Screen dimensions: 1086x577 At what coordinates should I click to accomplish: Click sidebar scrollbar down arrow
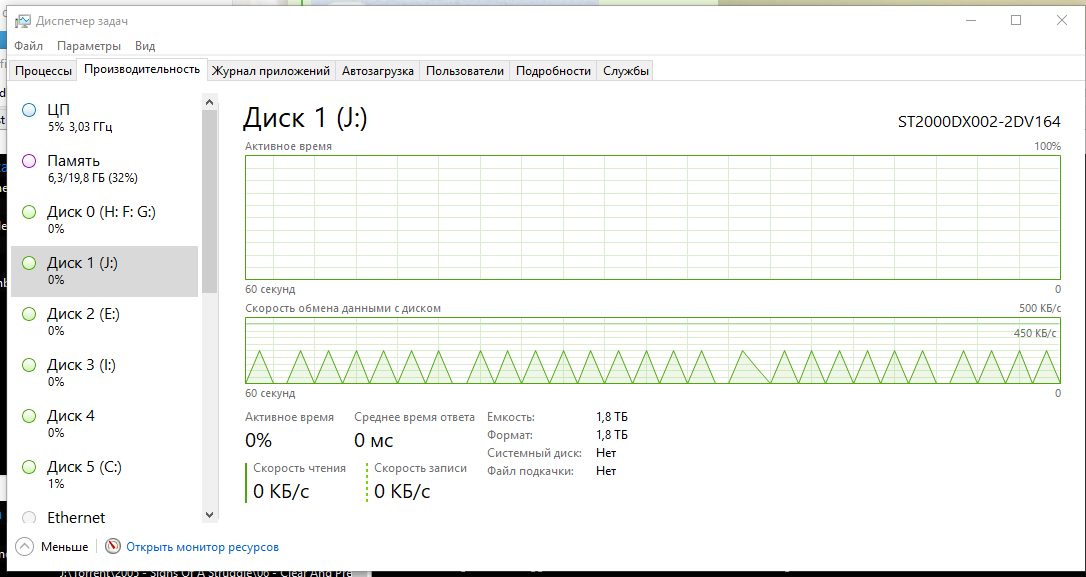(210, 515)
